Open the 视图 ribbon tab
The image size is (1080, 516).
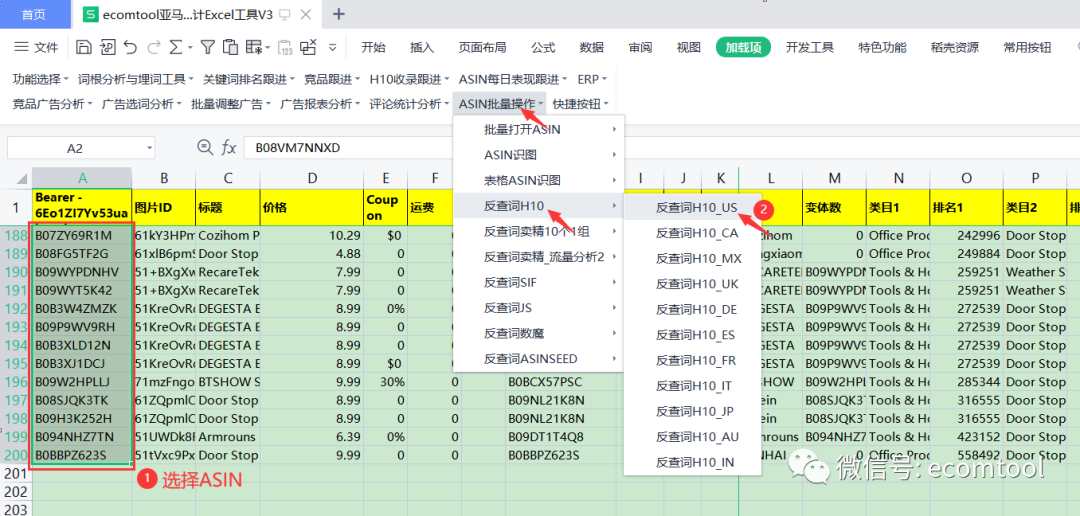coord(688,48)
